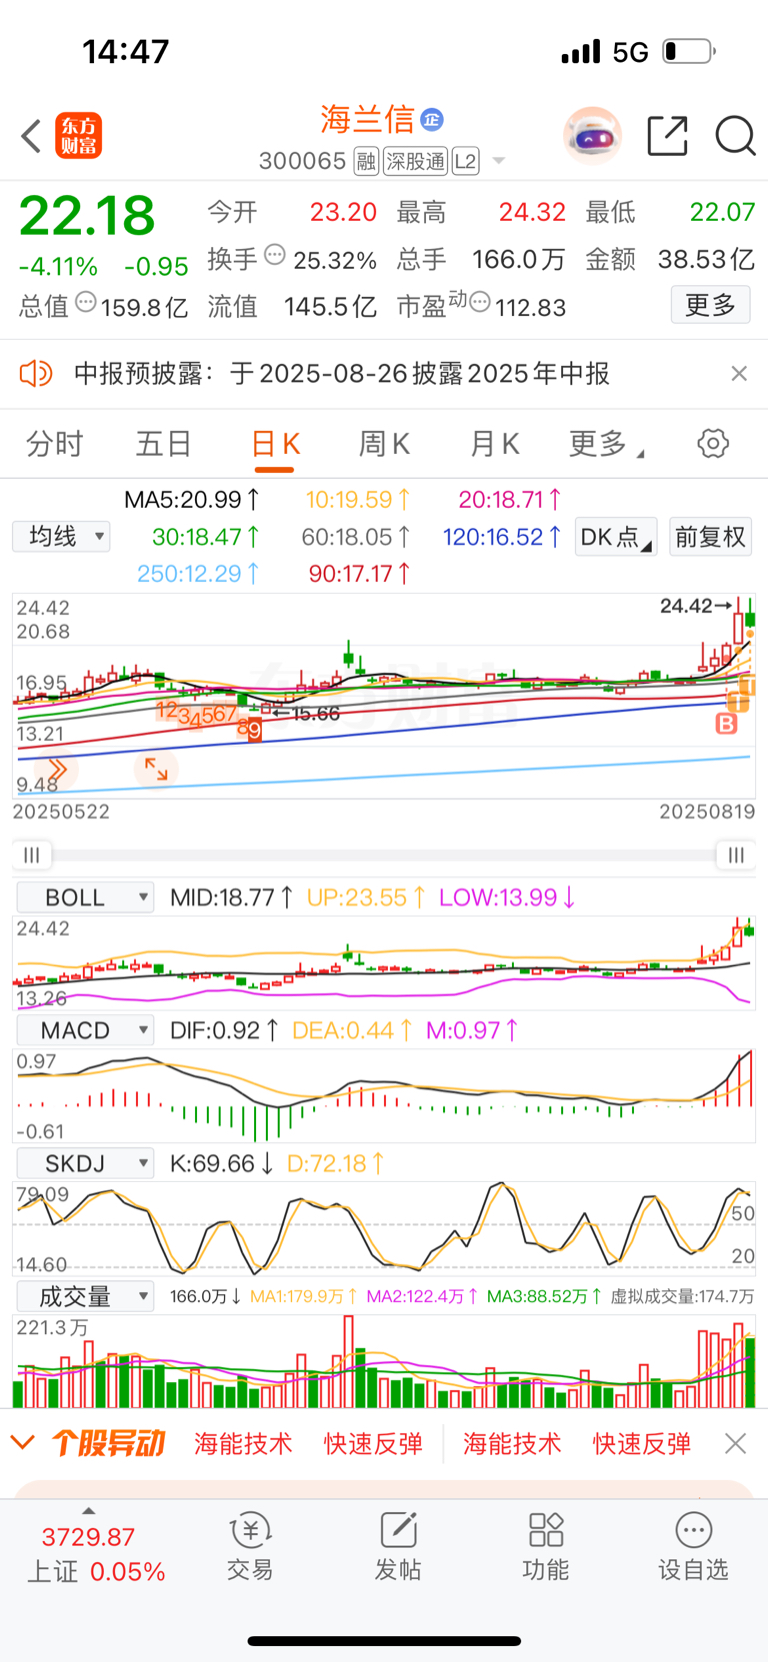768x1663 pixels.
Task: Tap the back arrow icon
Action: coord(31,136)
